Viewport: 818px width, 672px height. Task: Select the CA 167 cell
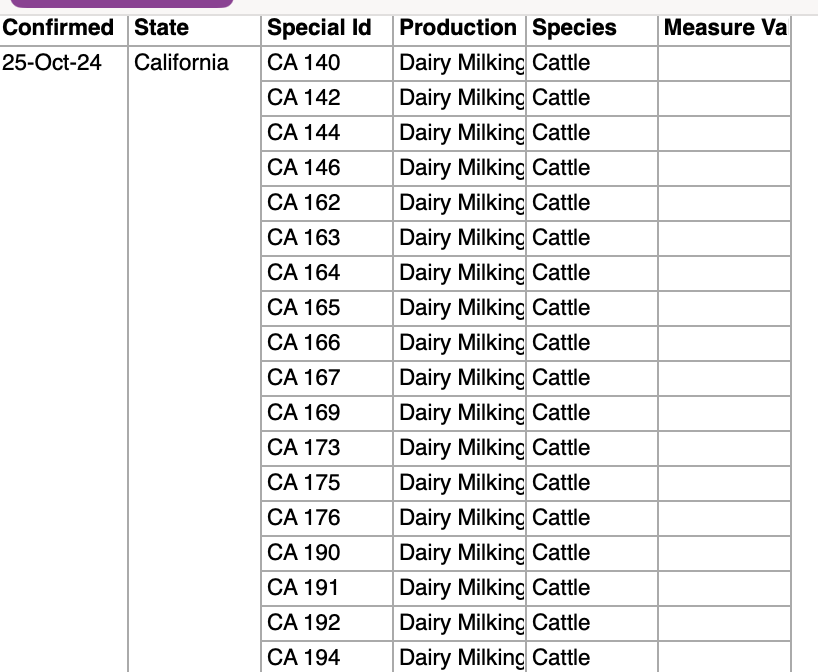coord(327,378)
